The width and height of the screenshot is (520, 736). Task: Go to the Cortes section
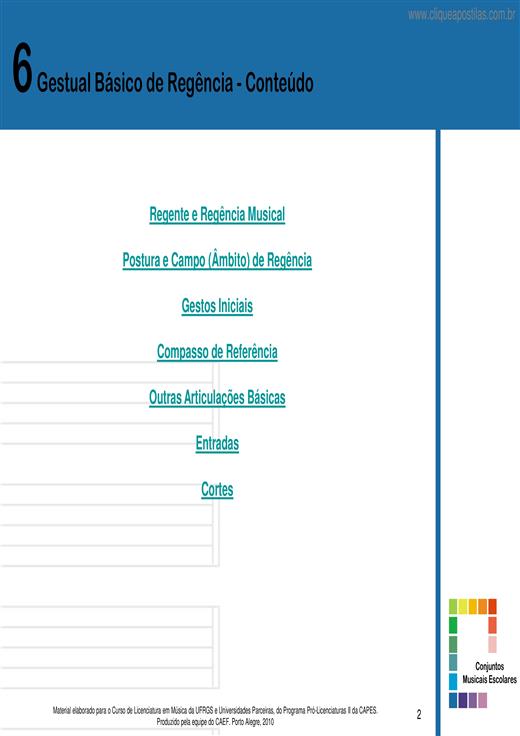tap(217, 489)
